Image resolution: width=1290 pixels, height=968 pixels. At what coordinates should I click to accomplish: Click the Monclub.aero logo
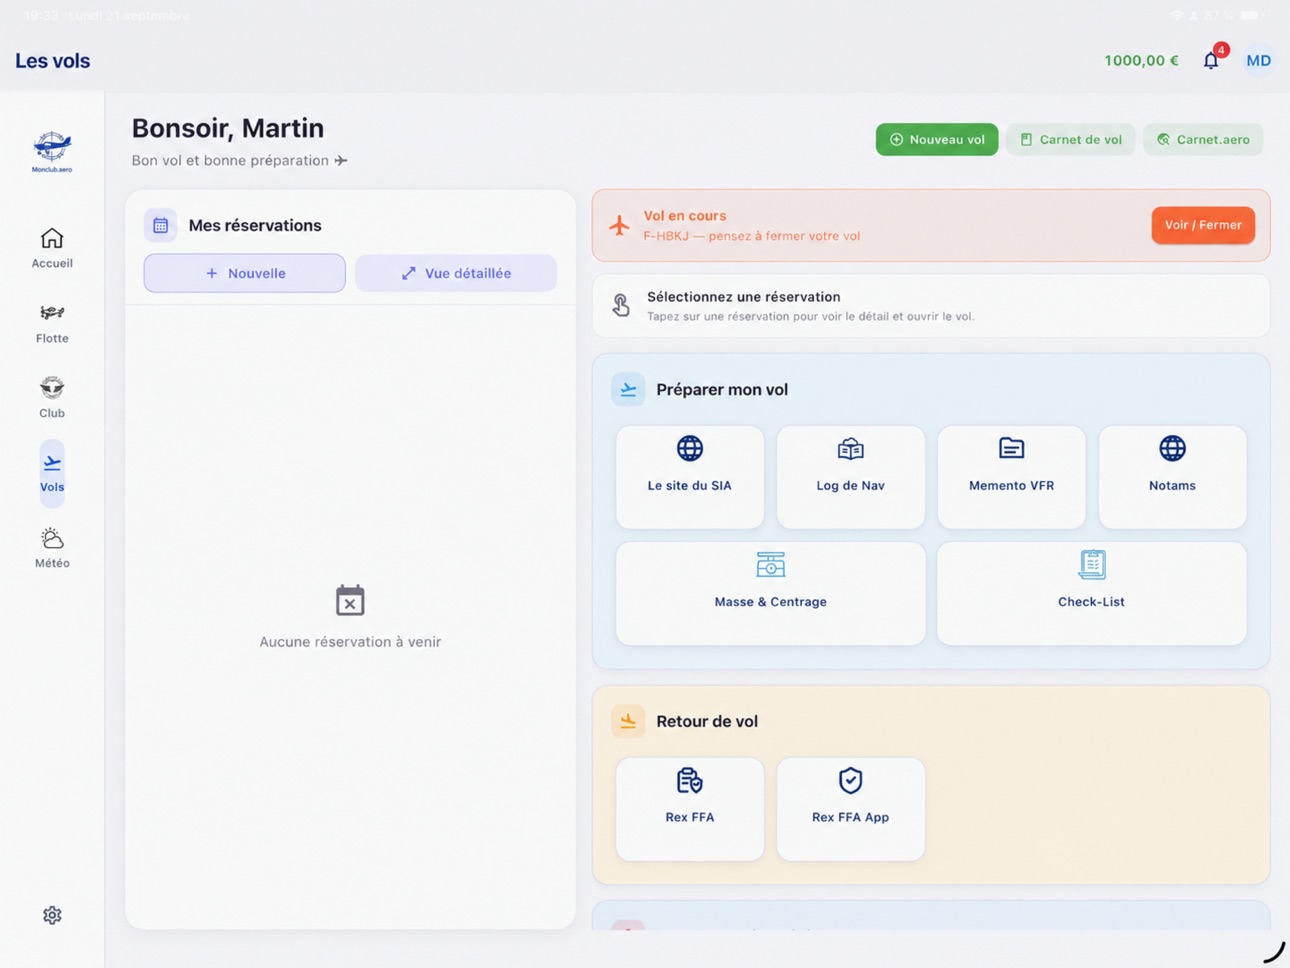[x=52, y=152]
